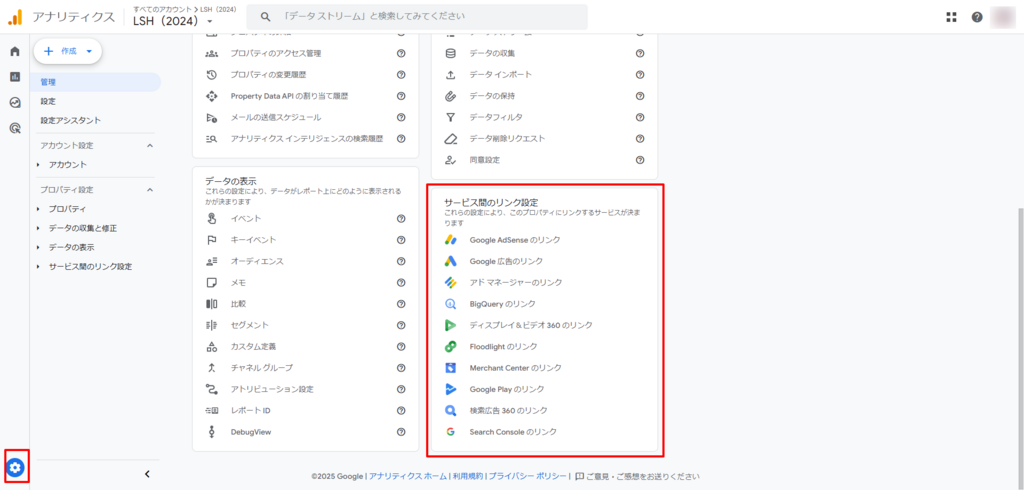The width and height of the screenshot is (1024, 490).
Task: Click the feedback icon in footer
Action: 579,476
